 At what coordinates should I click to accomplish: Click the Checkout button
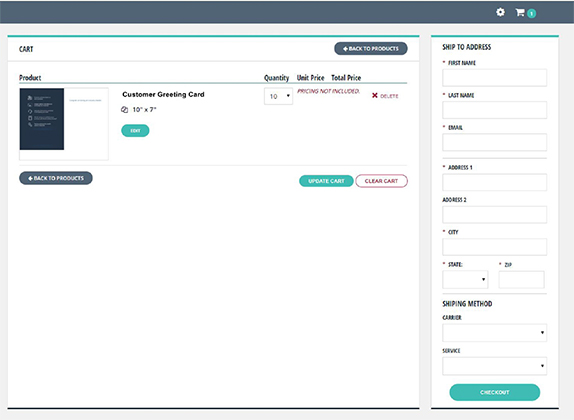495,392
